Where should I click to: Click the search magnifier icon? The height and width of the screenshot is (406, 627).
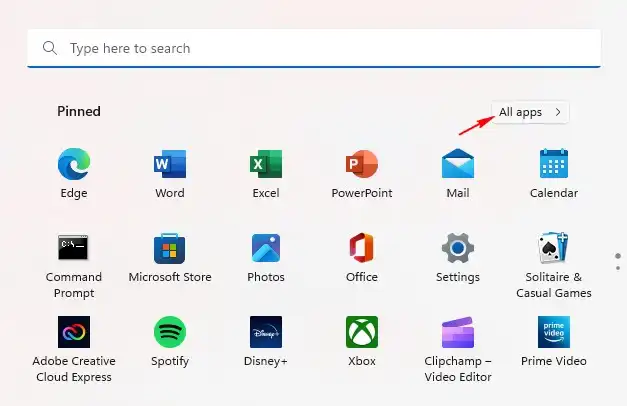[50, 48]
